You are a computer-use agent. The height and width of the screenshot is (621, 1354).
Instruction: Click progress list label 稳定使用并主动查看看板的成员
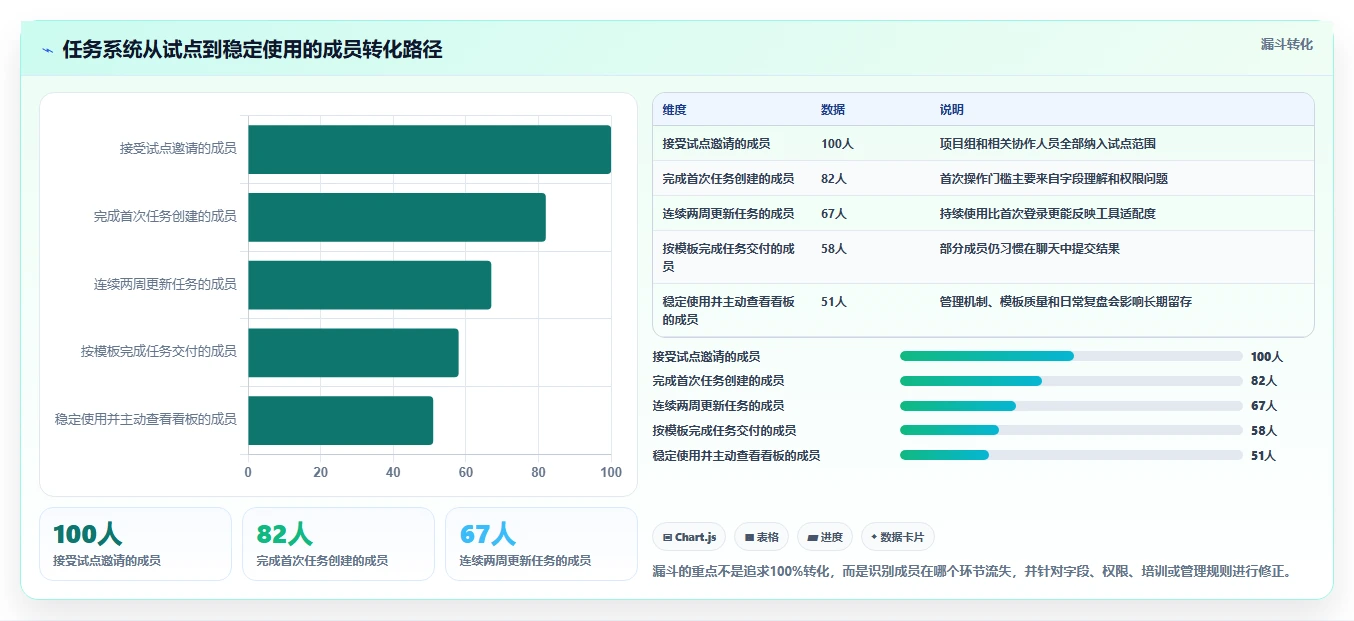click(736, 456)
